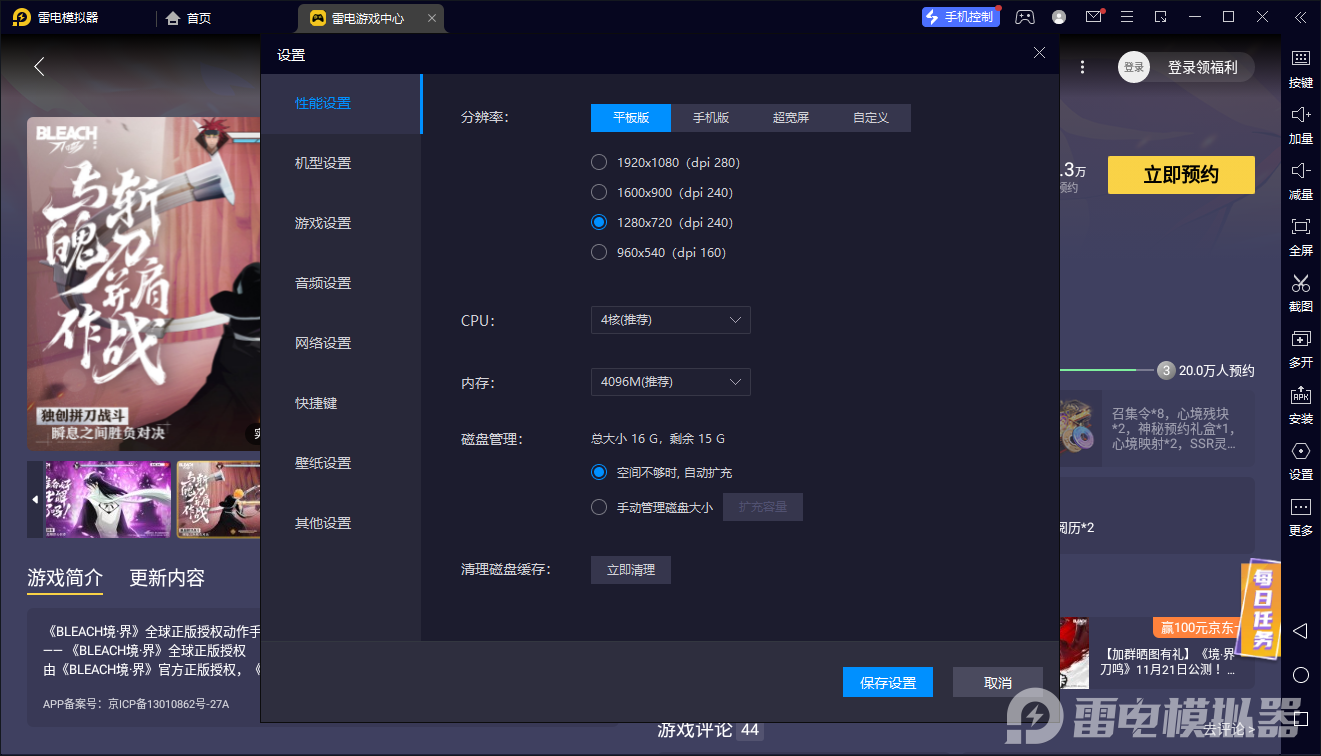1321x756 pixels.
Task: Select 手动管理磁盘大小 disk management option
Action: (x=599, y=506)
